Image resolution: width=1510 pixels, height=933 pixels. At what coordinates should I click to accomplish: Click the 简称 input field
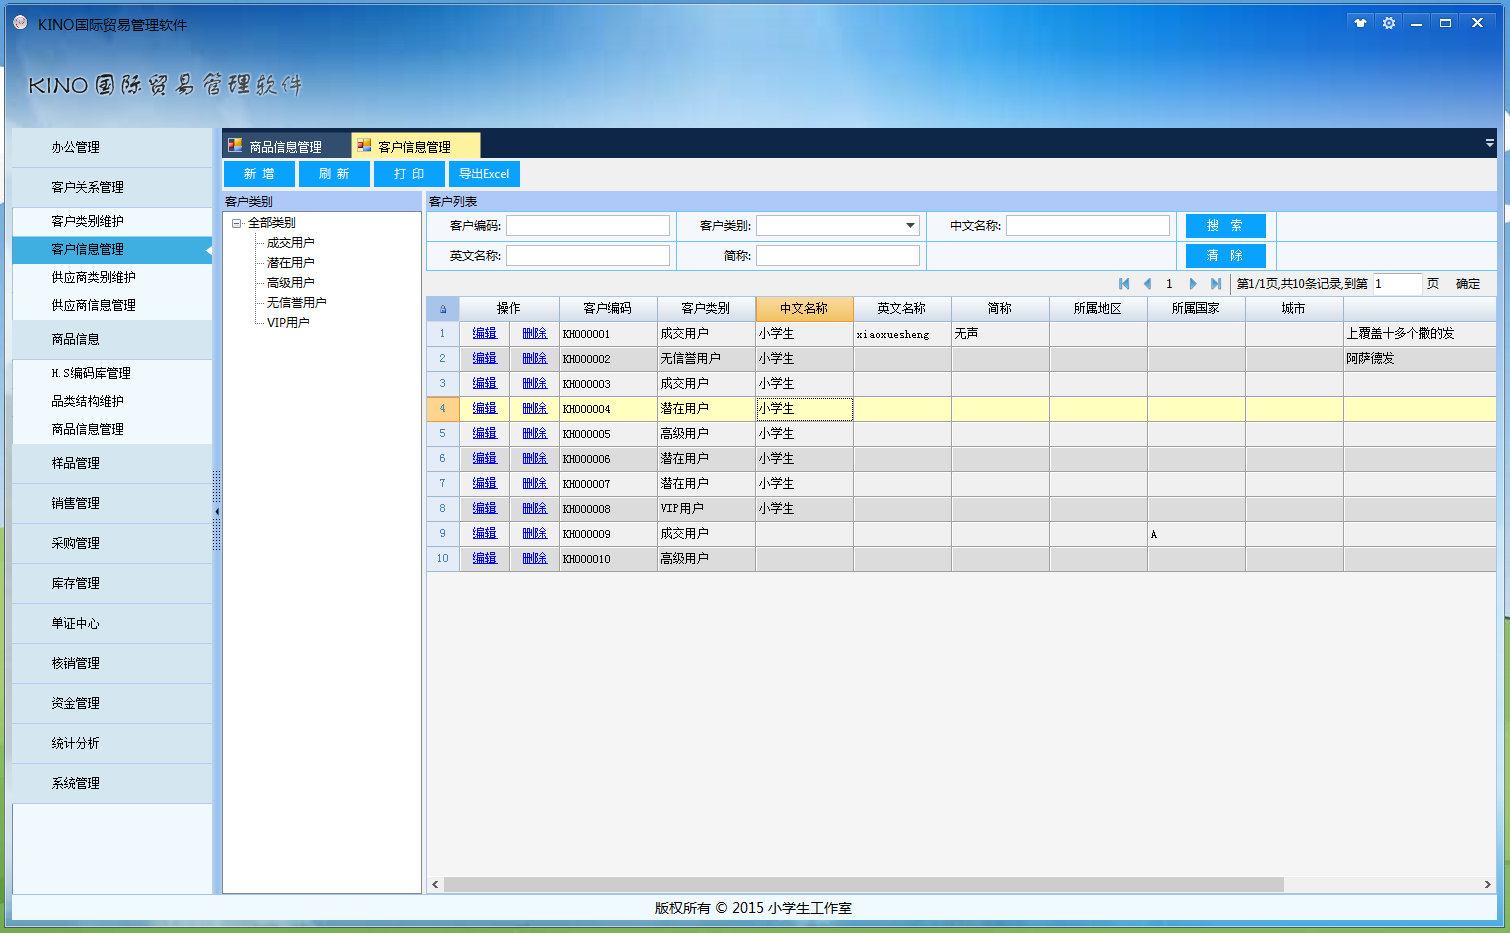[x=838, y=256]
